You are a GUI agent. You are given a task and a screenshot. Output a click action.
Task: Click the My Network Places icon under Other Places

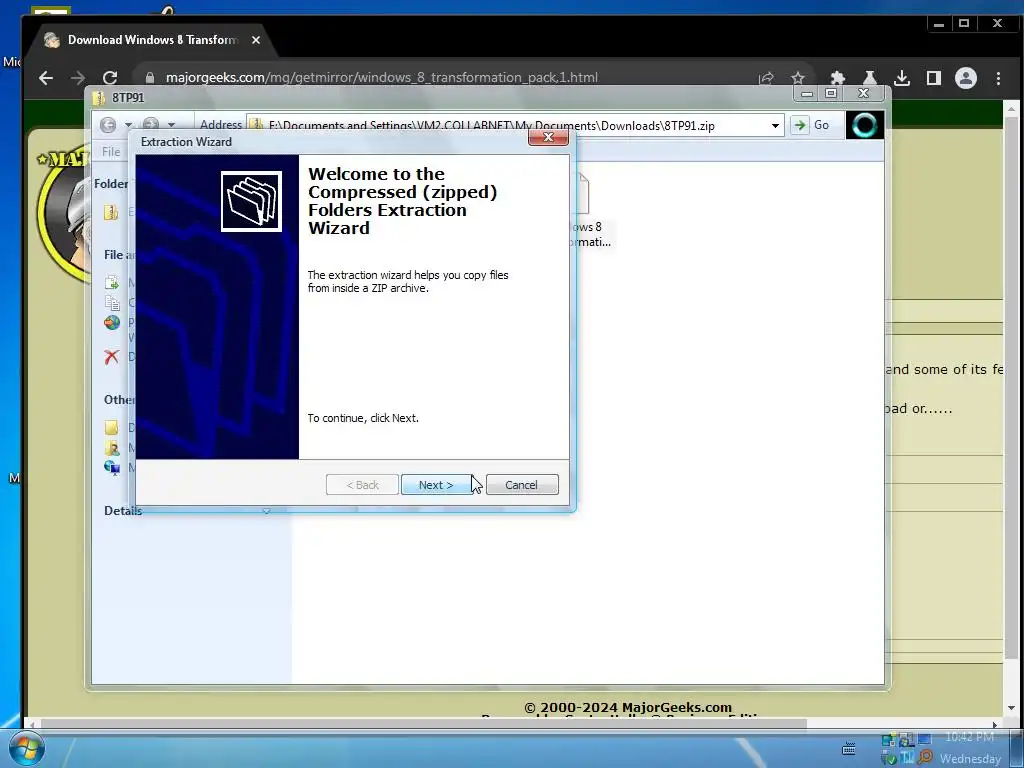pos(112,468)
